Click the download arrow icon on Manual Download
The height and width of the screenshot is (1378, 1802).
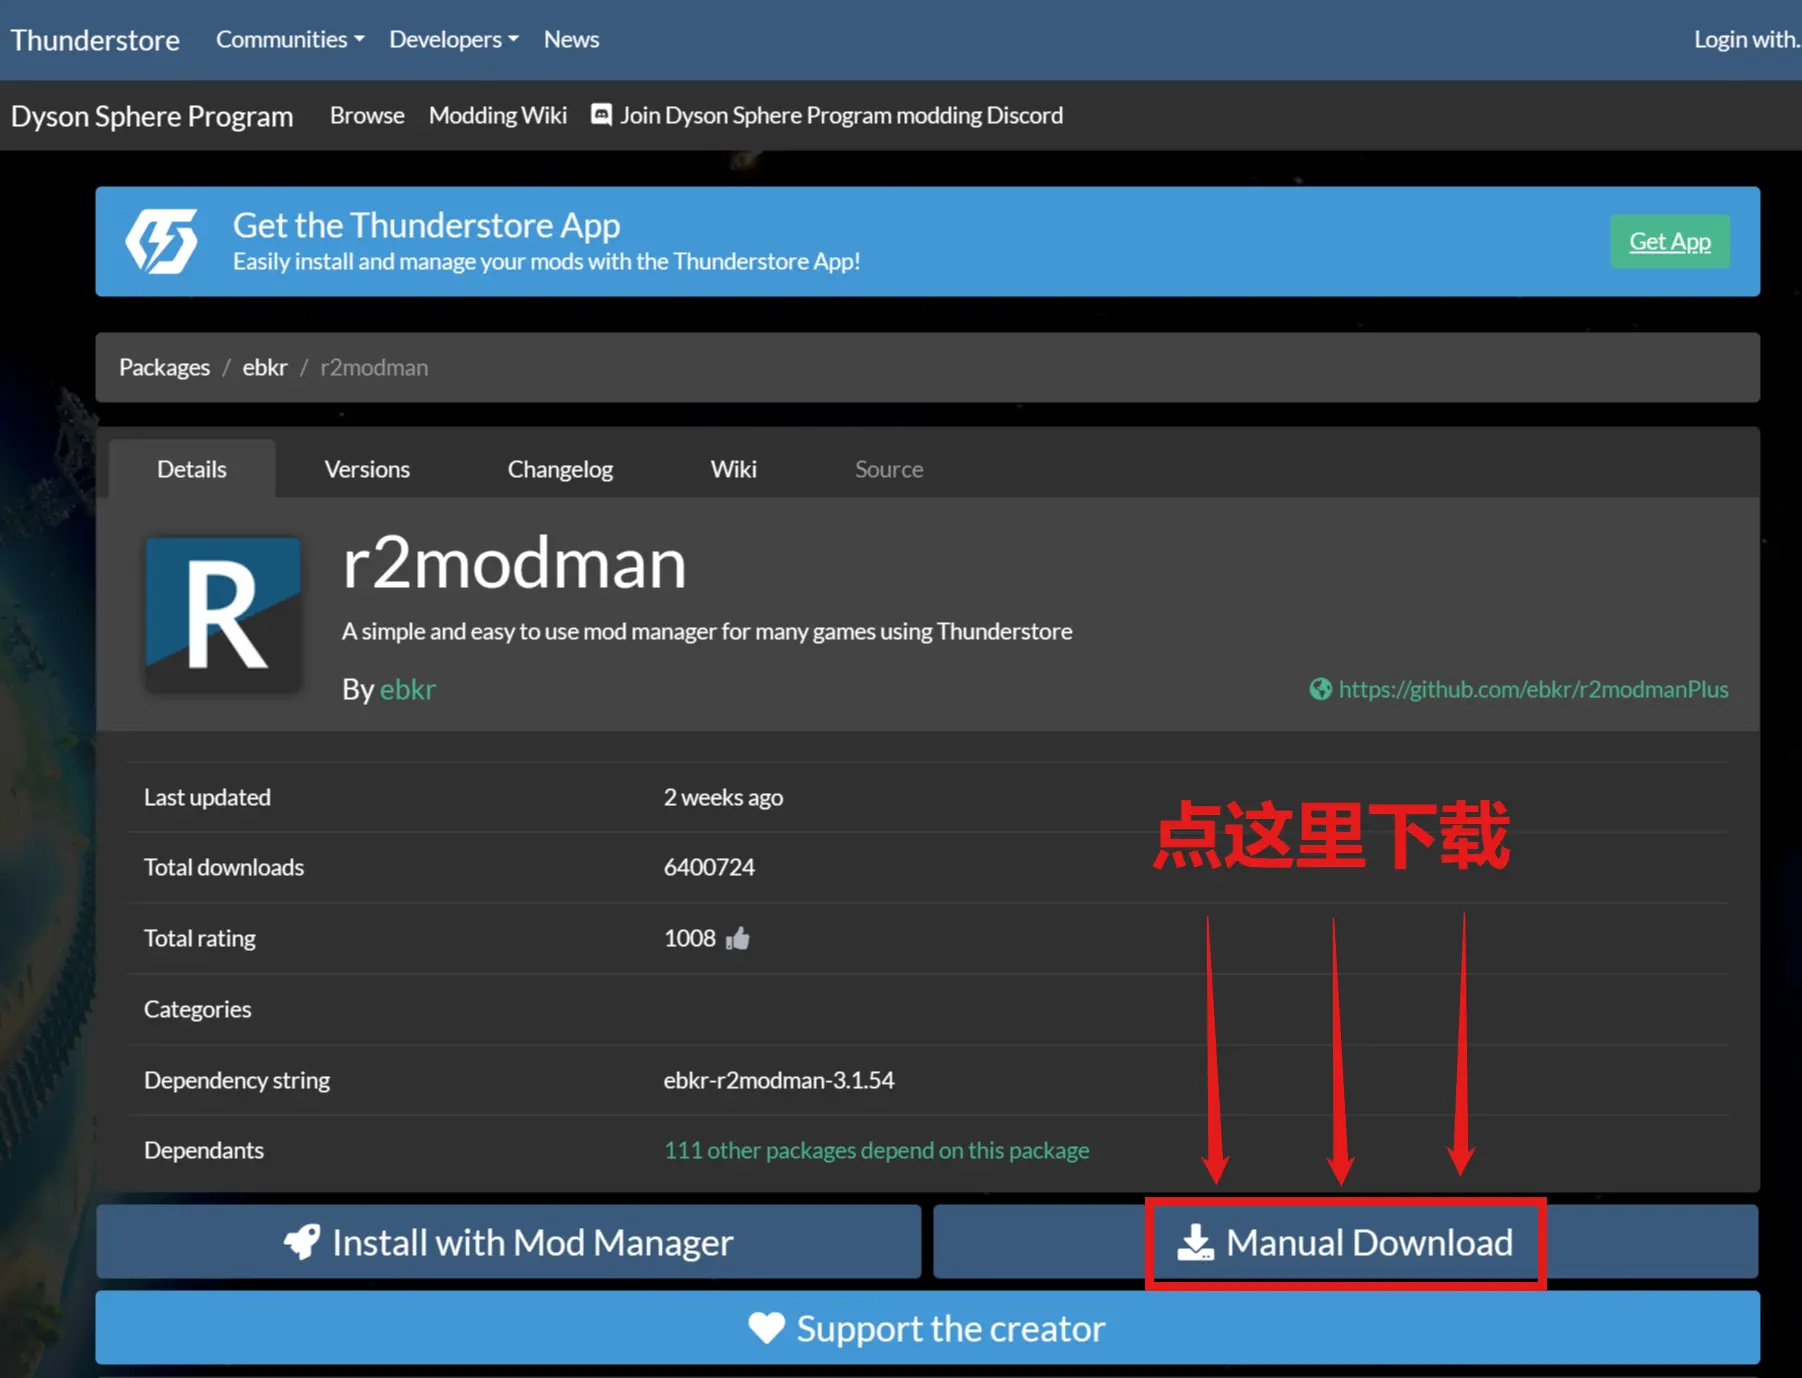click(1195, 1242)
